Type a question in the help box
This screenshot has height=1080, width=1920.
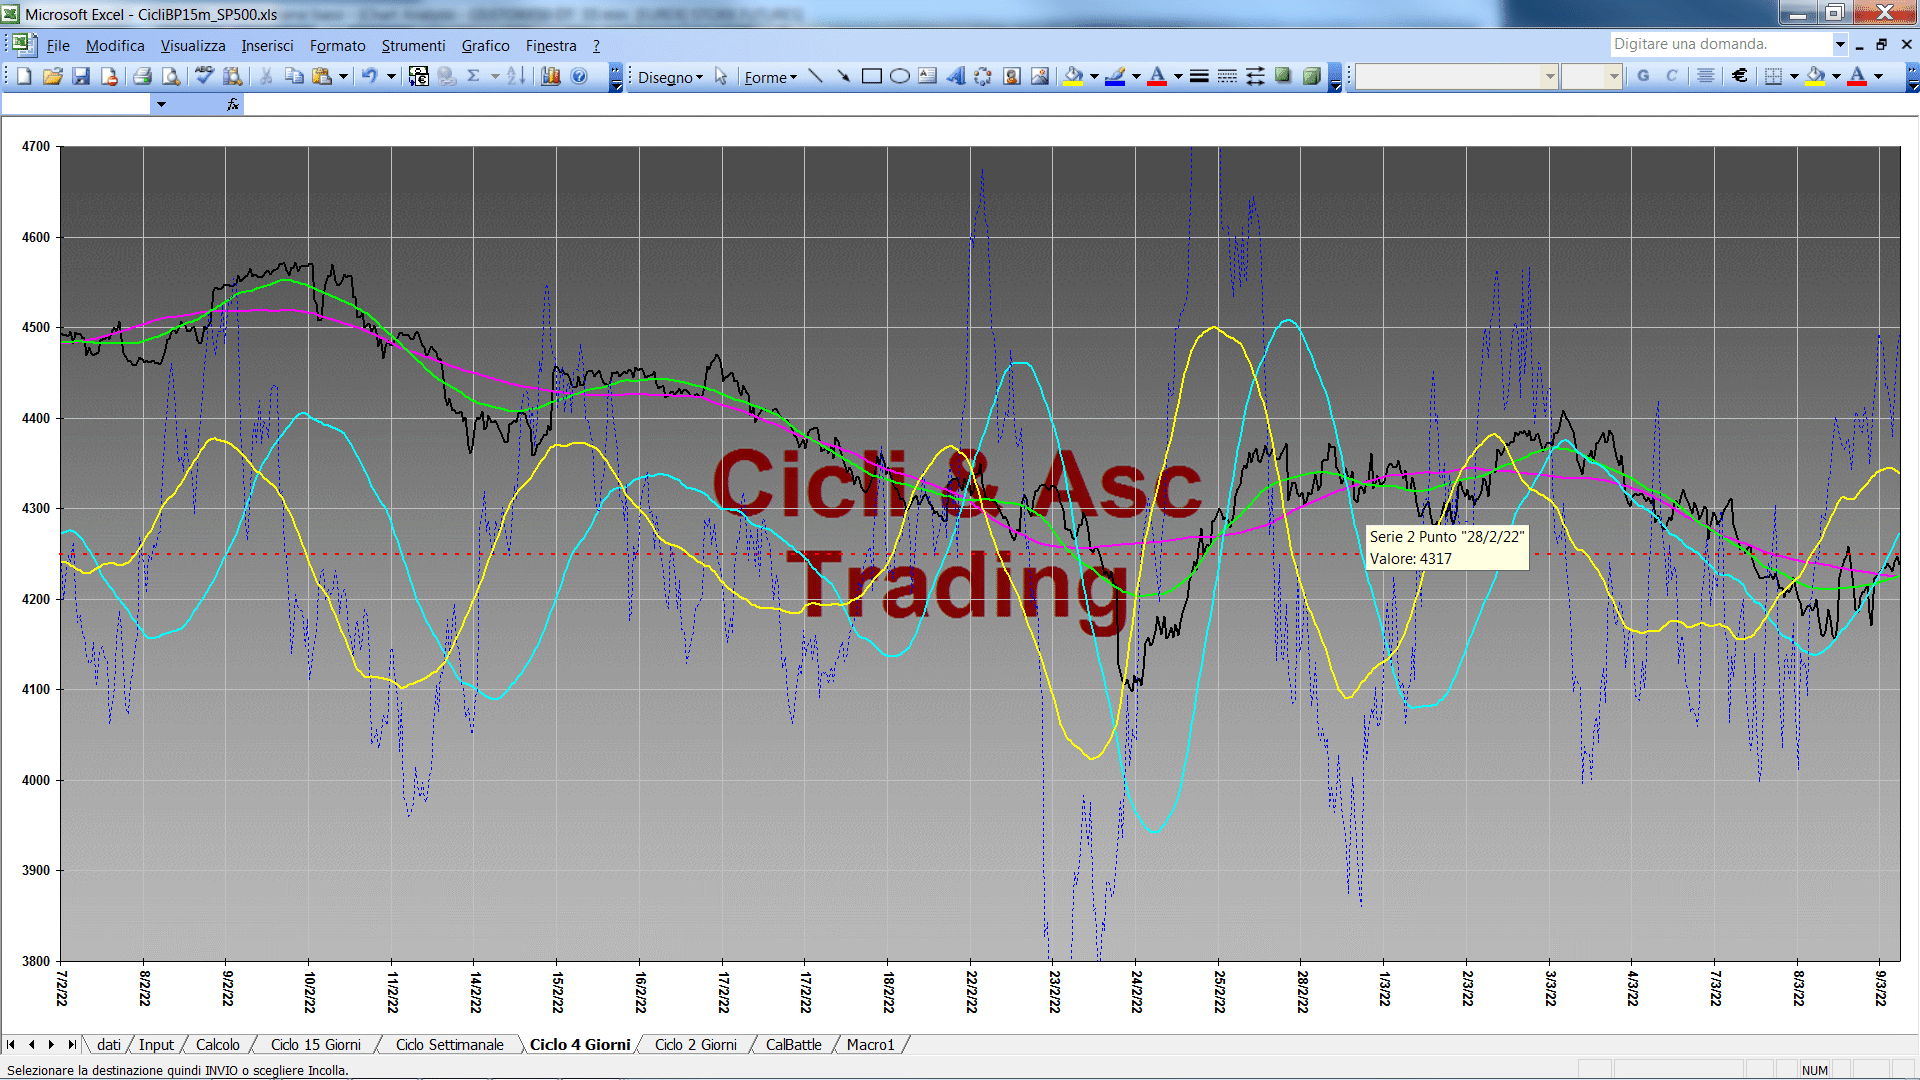(x=1719, y=44)
